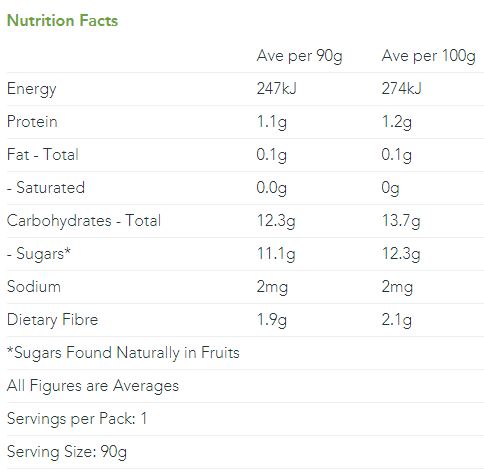Click the 2.1g dietary fibre value
Viewport: 484px width, 476px height.
[x=397, y=320]
